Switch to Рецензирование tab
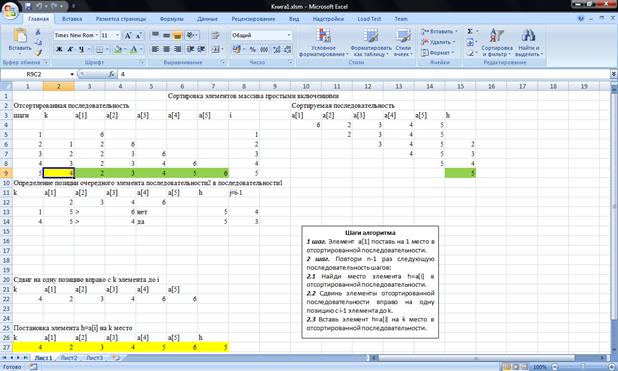This screenshot has width=618, height=371. (253, 19)
